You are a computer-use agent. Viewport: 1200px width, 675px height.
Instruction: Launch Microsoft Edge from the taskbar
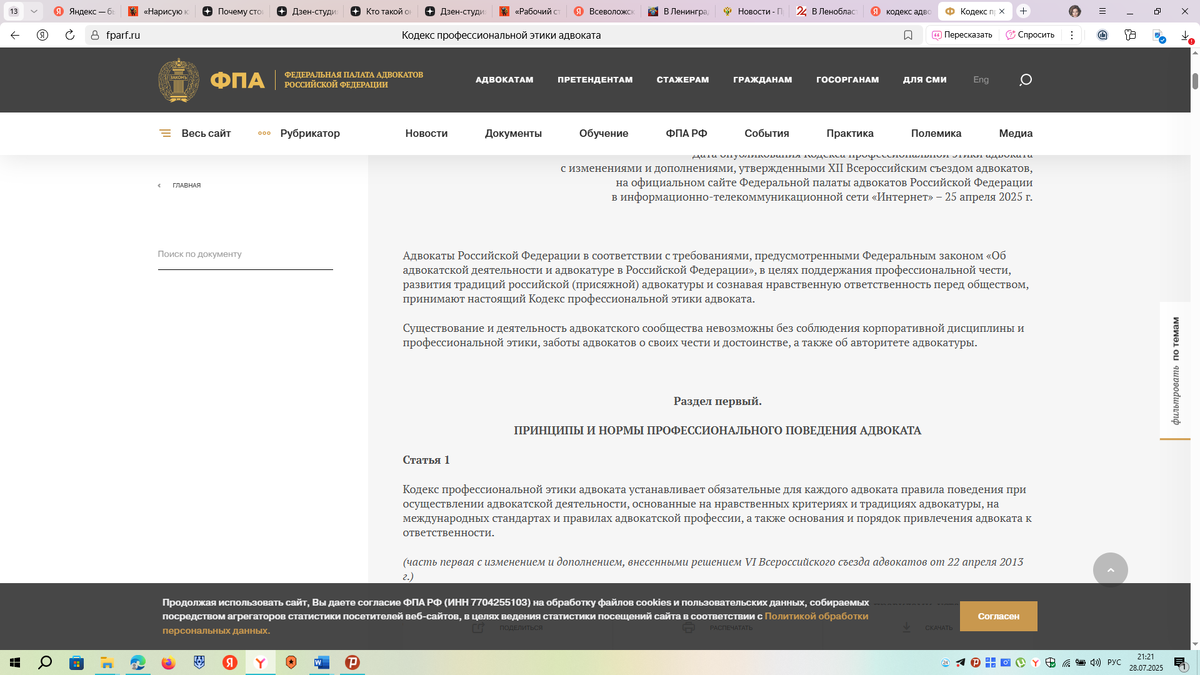(x=138, y=662)
